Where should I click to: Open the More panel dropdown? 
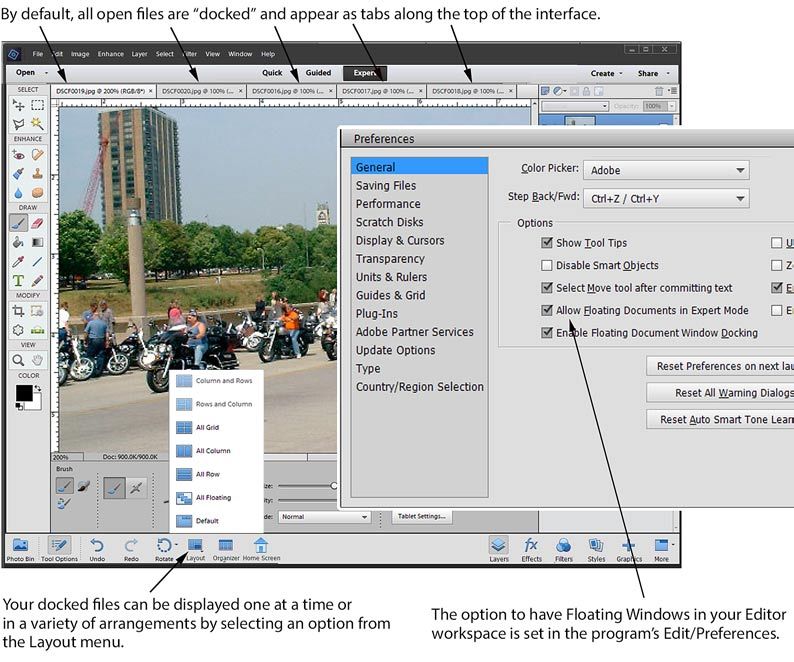(x=673, y=544)
